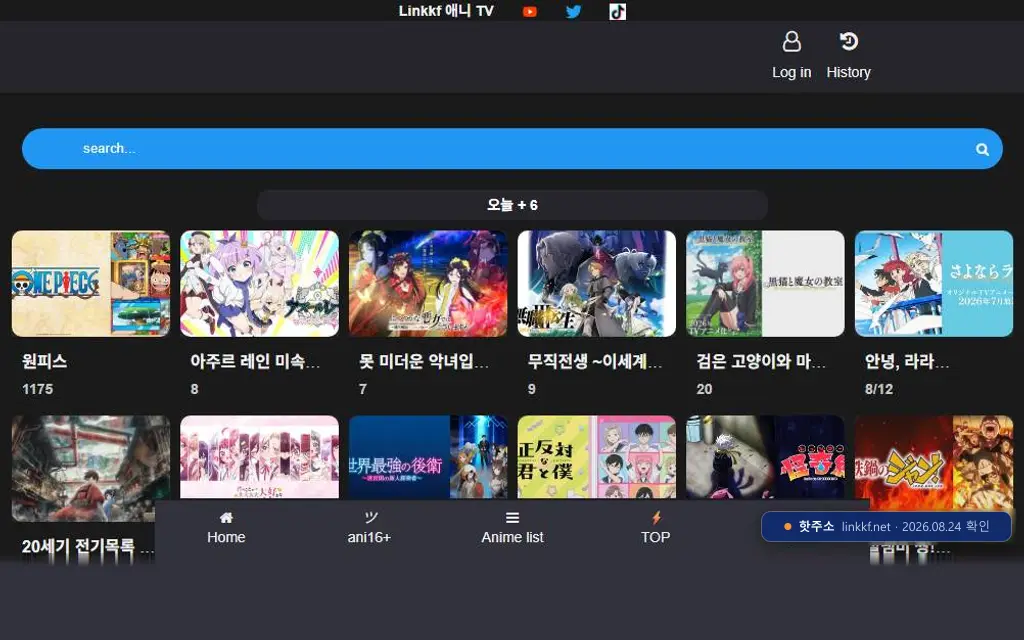
Task: Click the History clock icon
Action: 848,42
